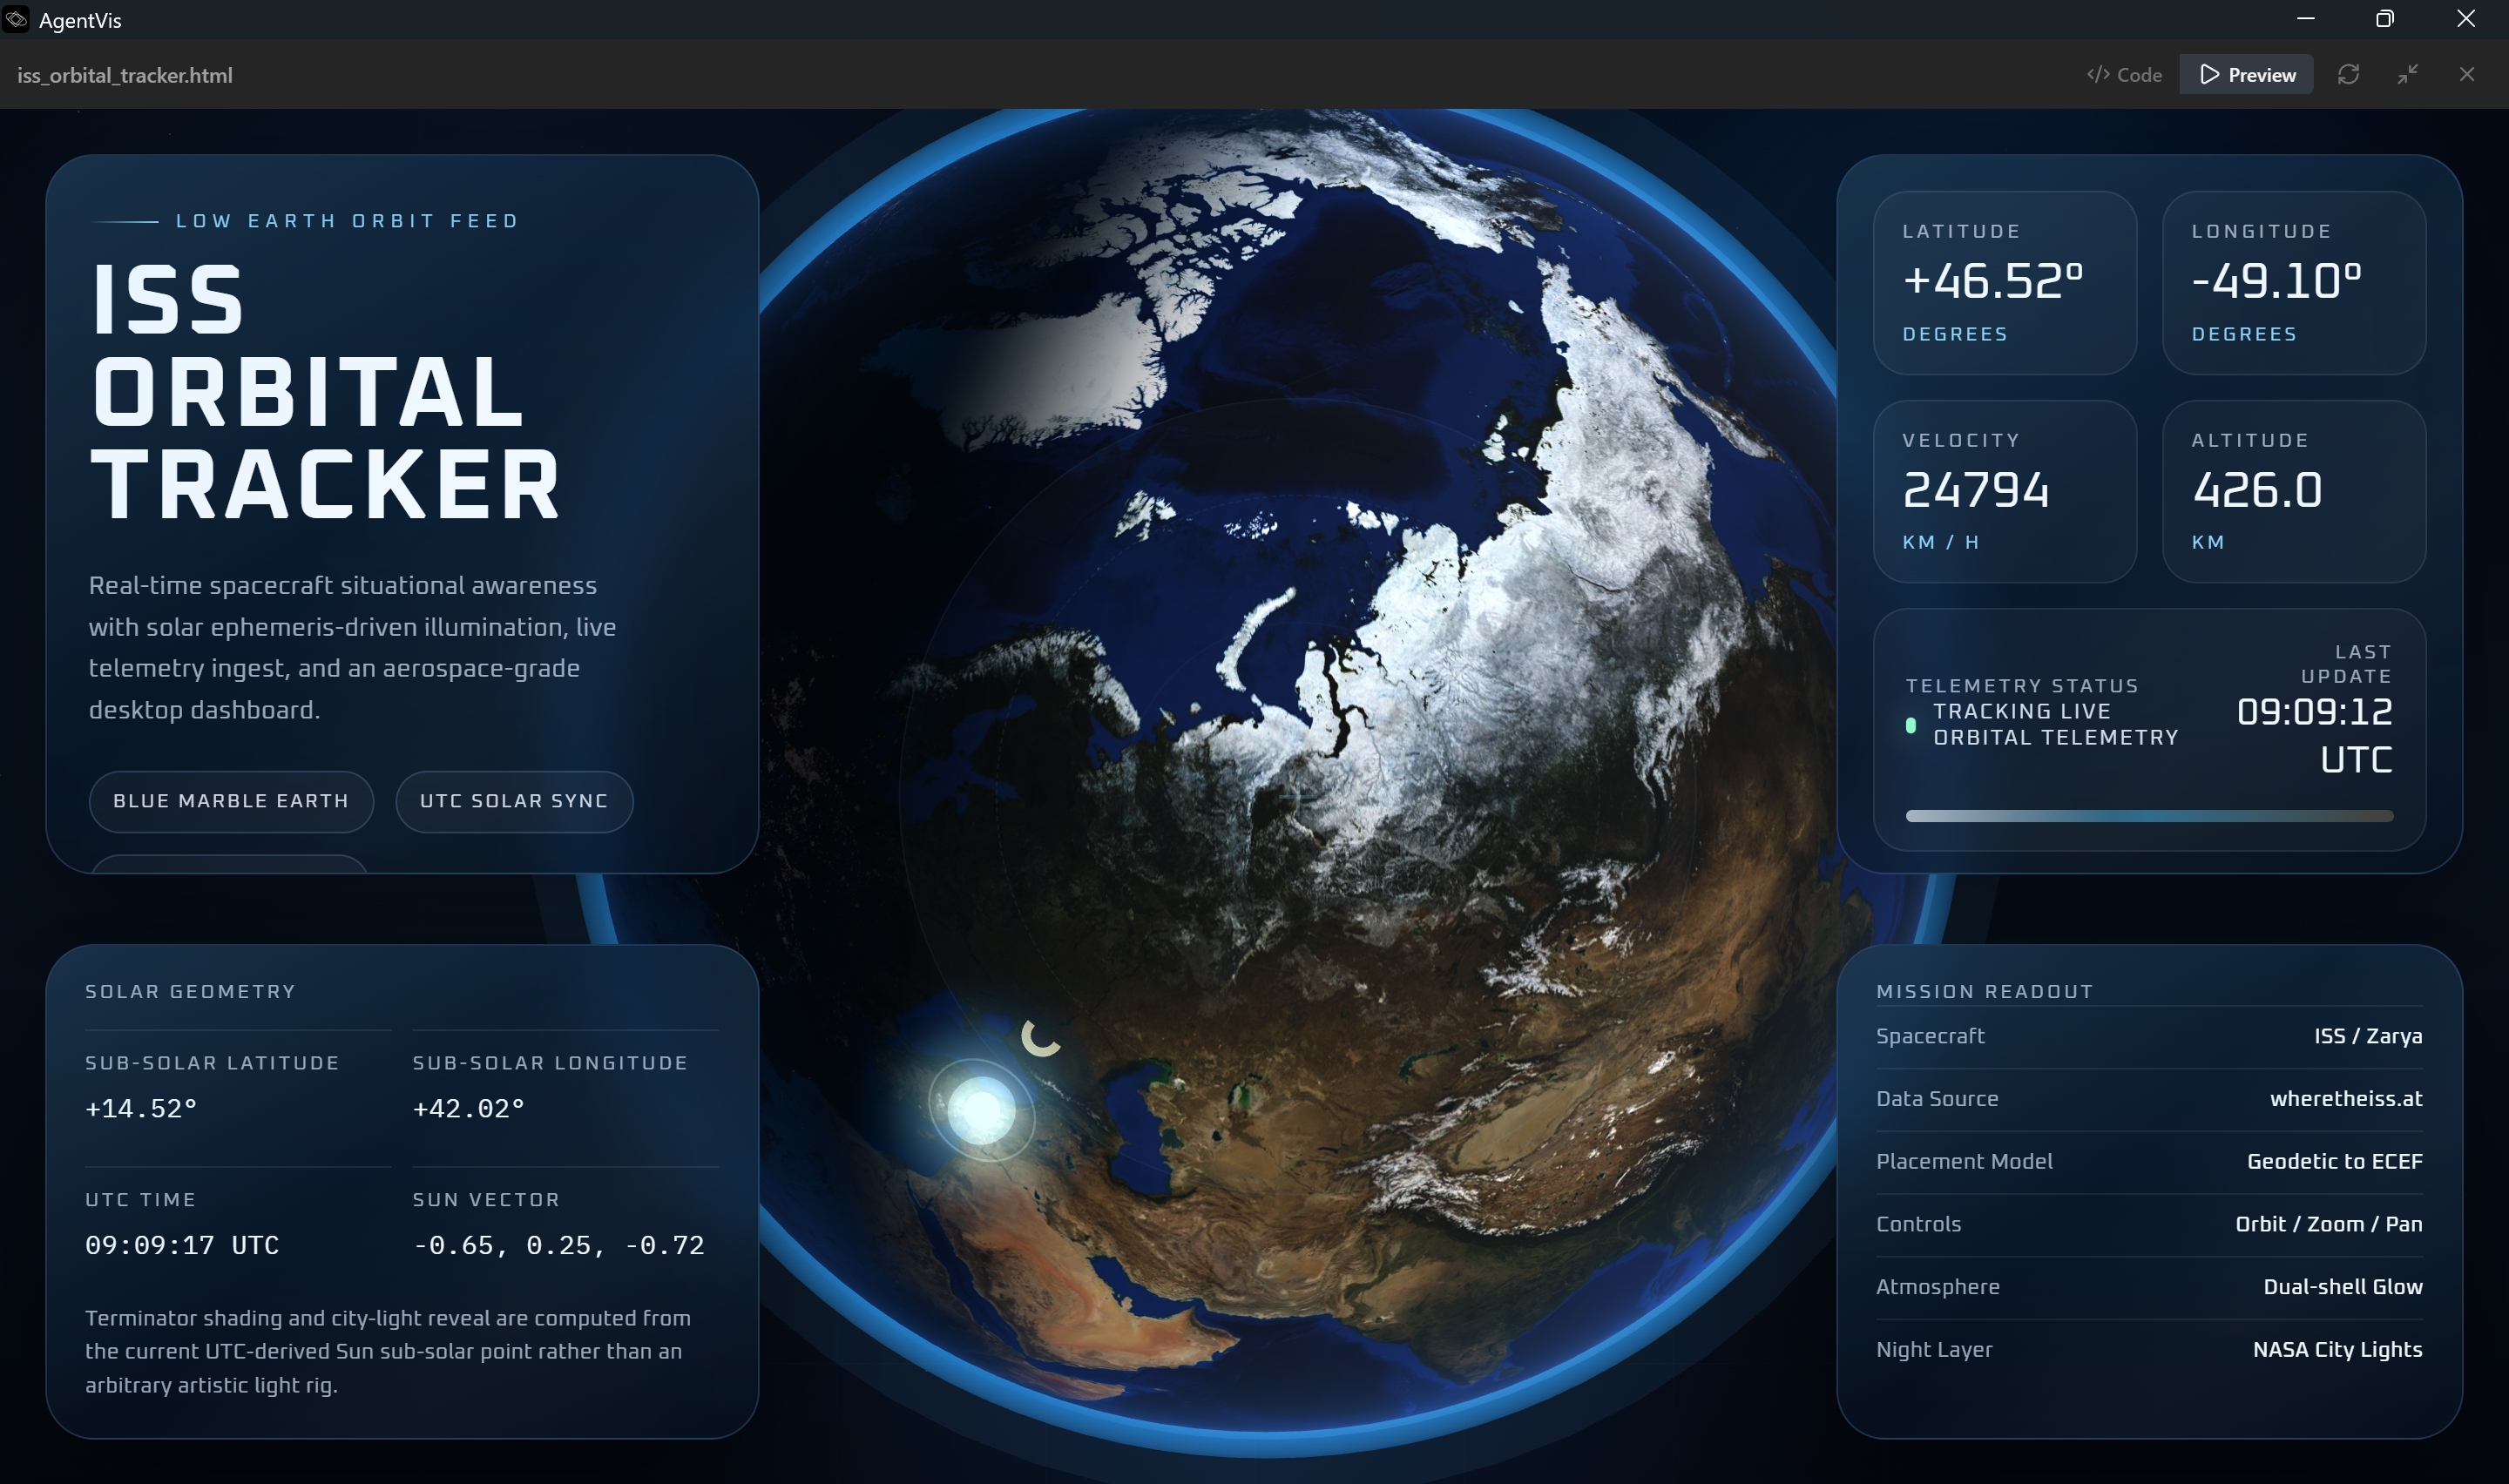Click the MISSION READOUT panel title
The width and height of the screenshot is (2509, 1484).
coord(1984,992)
